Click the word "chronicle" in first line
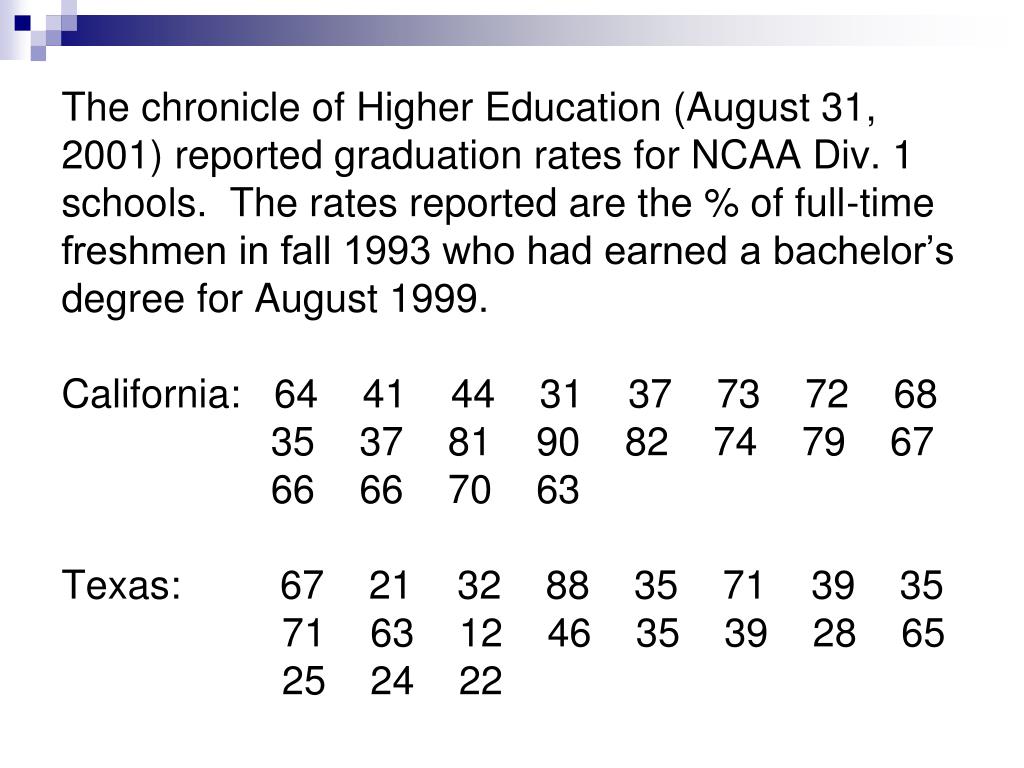 coord(212,107)
